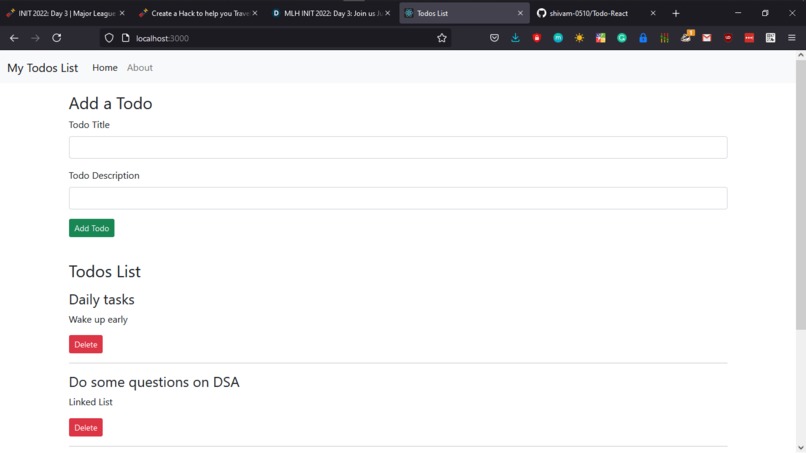
Task: Click the 'Do some questions on DSA' heading
Action: tap(154, 382)
